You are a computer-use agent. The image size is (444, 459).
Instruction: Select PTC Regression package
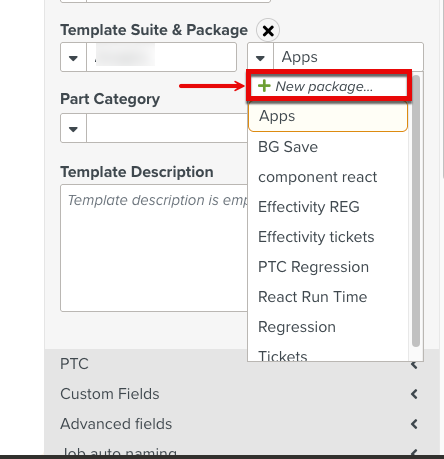click(x=328, y=267)
